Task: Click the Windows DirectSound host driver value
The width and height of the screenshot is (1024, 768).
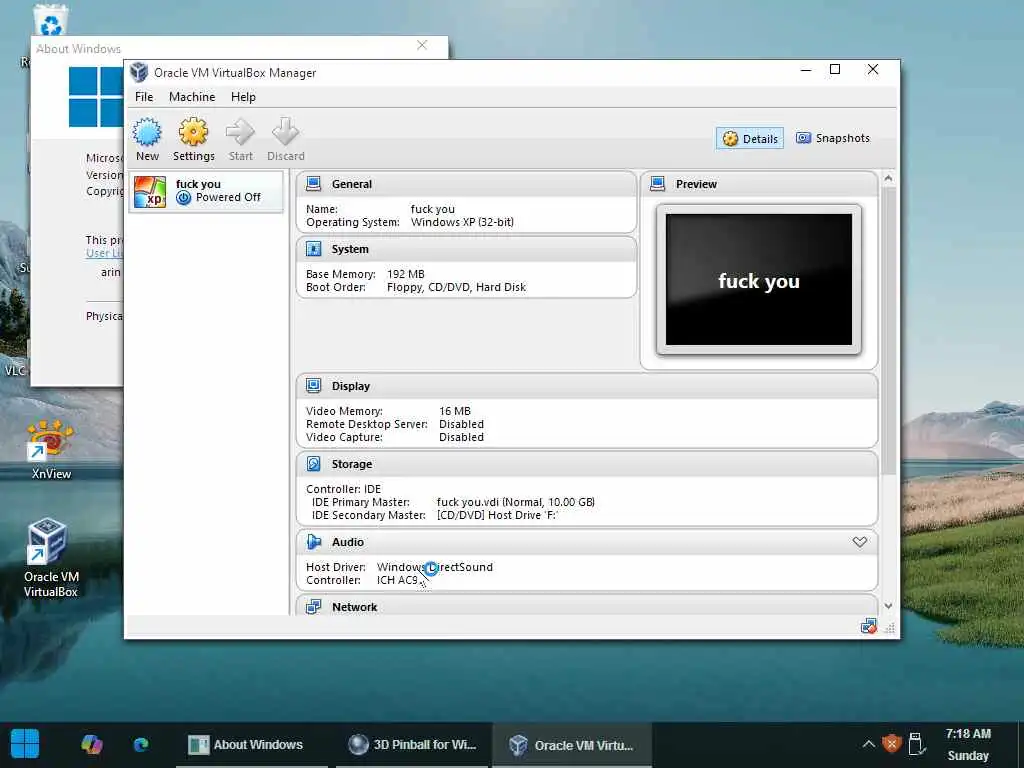Action: point(434,567)
